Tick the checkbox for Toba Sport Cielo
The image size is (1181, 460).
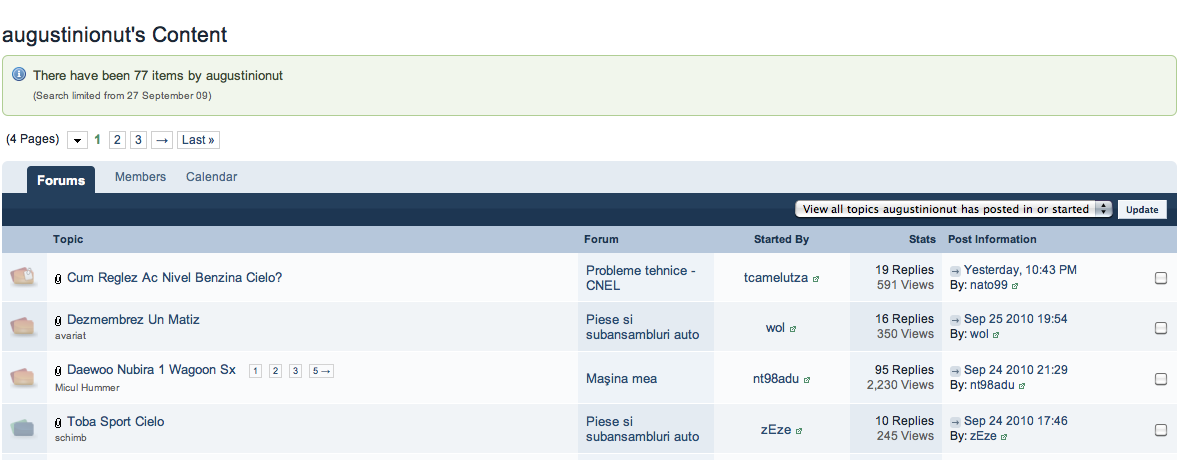tap(1161, 430)
